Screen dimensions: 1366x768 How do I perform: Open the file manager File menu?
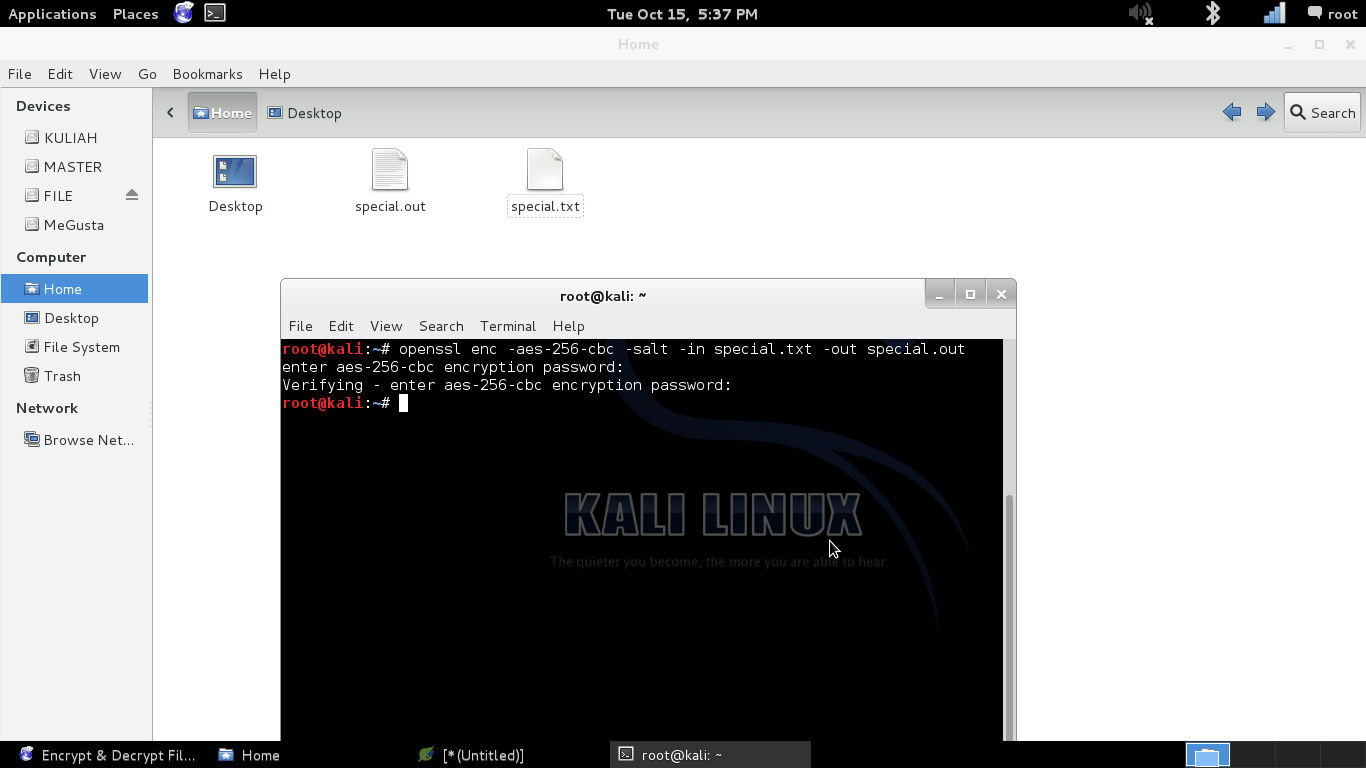[20, 74]
